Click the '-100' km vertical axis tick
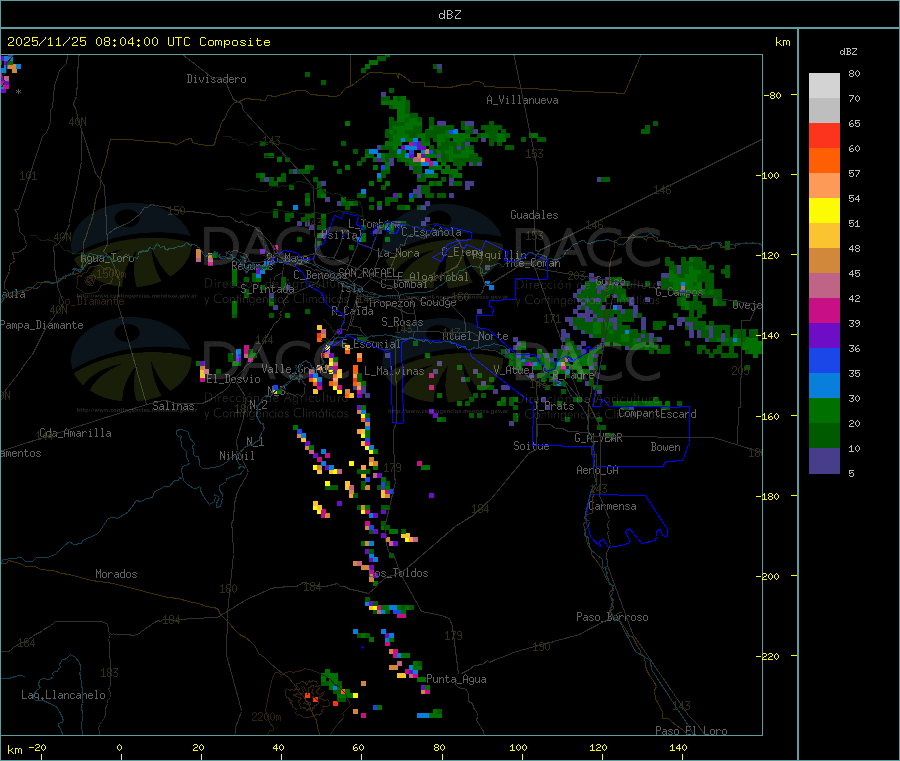 click(x=770, y=175)
